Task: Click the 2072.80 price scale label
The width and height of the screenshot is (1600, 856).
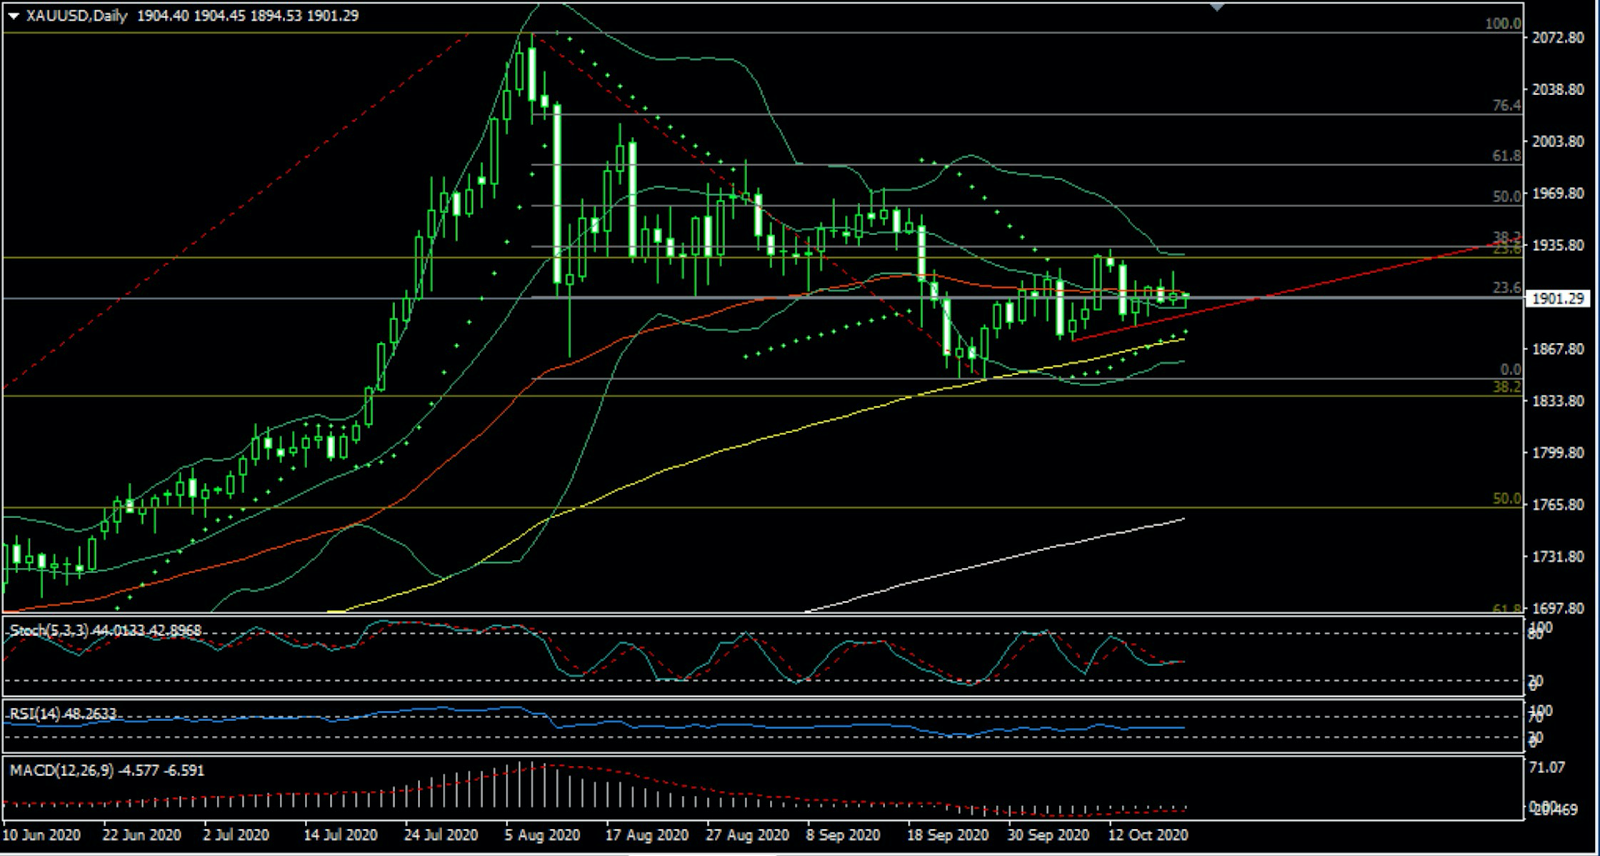Action: click(x=1558, y=38)
